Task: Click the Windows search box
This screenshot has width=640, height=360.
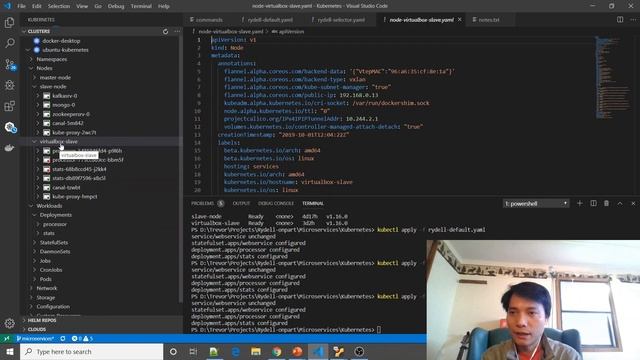Action: (x=91, y=351)
